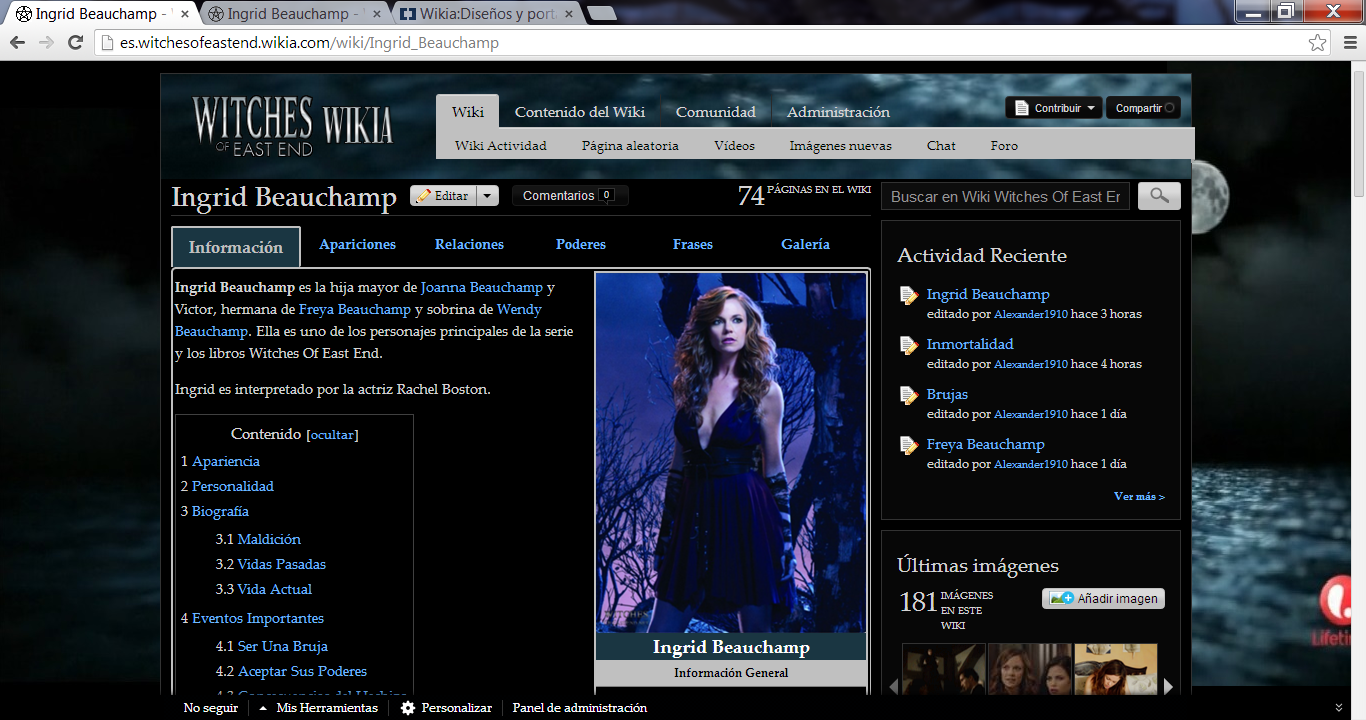Switch to the Galería tab

805,244
